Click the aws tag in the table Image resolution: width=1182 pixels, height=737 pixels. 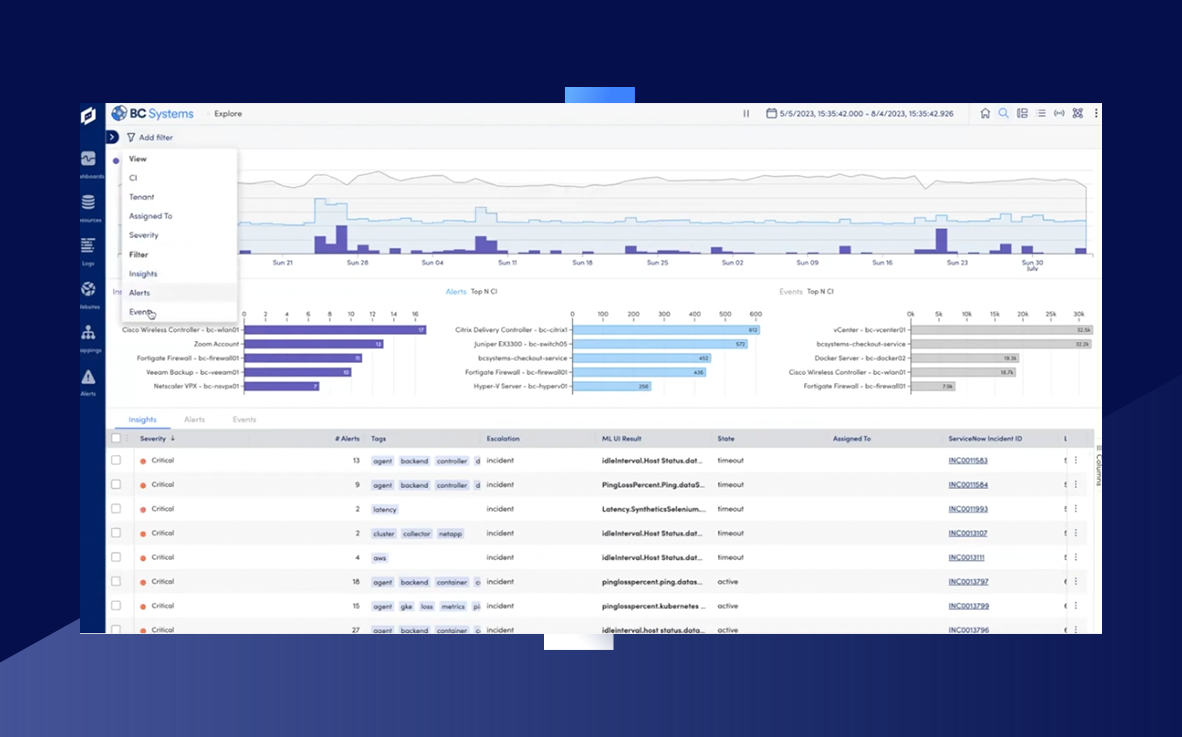coord(380,558)
